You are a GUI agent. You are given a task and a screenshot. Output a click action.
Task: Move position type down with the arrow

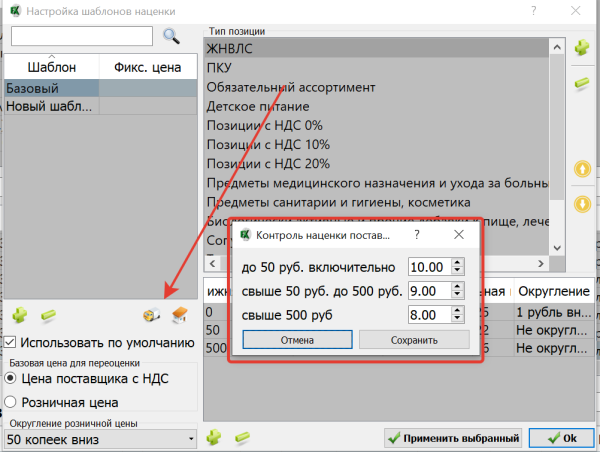tap(582, 205)
